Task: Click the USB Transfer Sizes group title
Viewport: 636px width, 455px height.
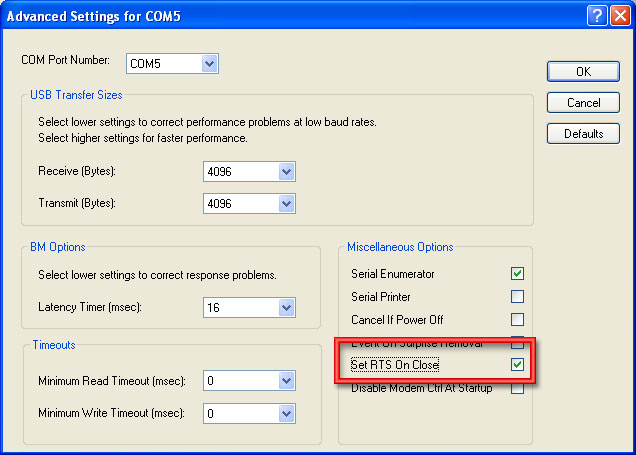Action: 76,95
